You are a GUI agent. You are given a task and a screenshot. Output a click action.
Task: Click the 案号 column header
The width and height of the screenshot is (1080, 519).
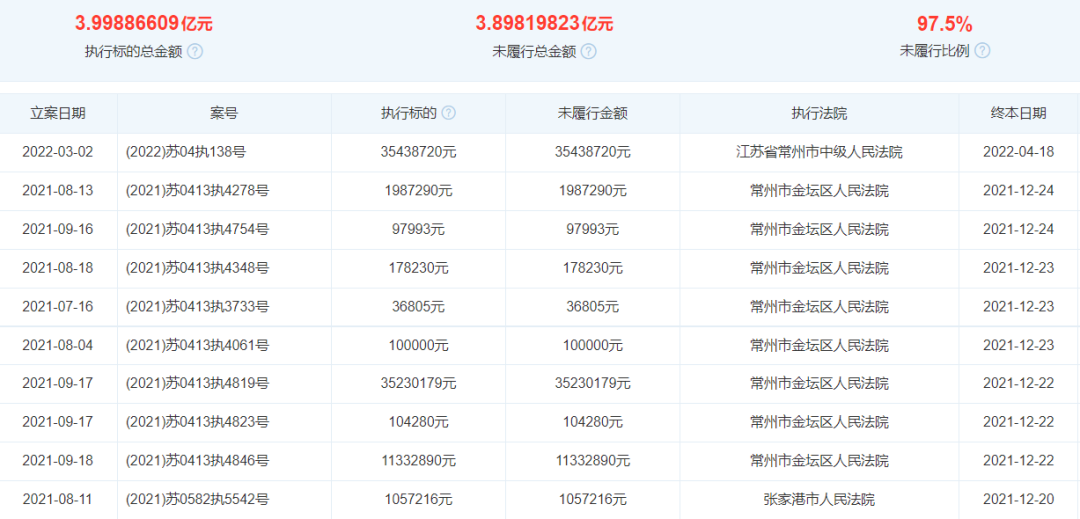click(x=224, y=114)
